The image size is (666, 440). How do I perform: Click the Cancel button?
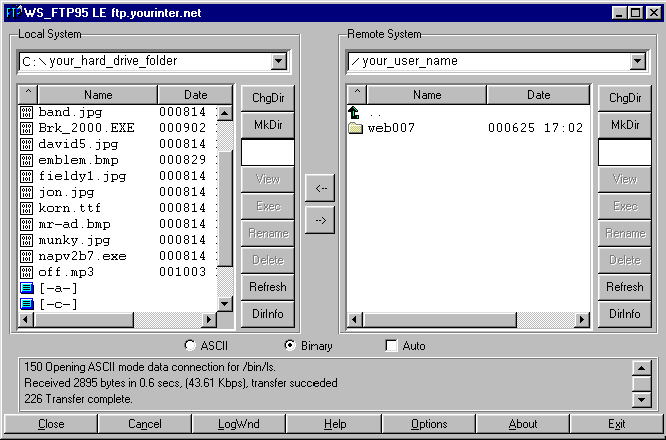pyautogui.click(x=145, y=424)
